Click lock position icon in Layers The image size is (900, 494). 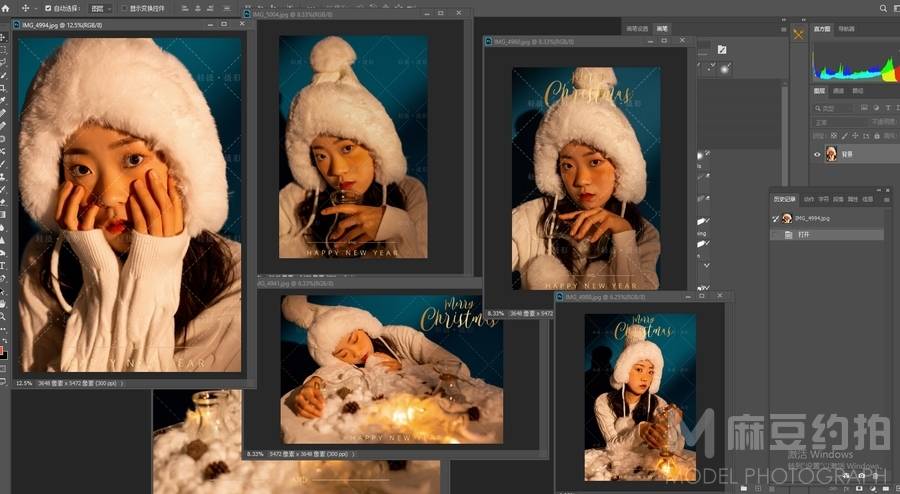click(x=855, y=136)
